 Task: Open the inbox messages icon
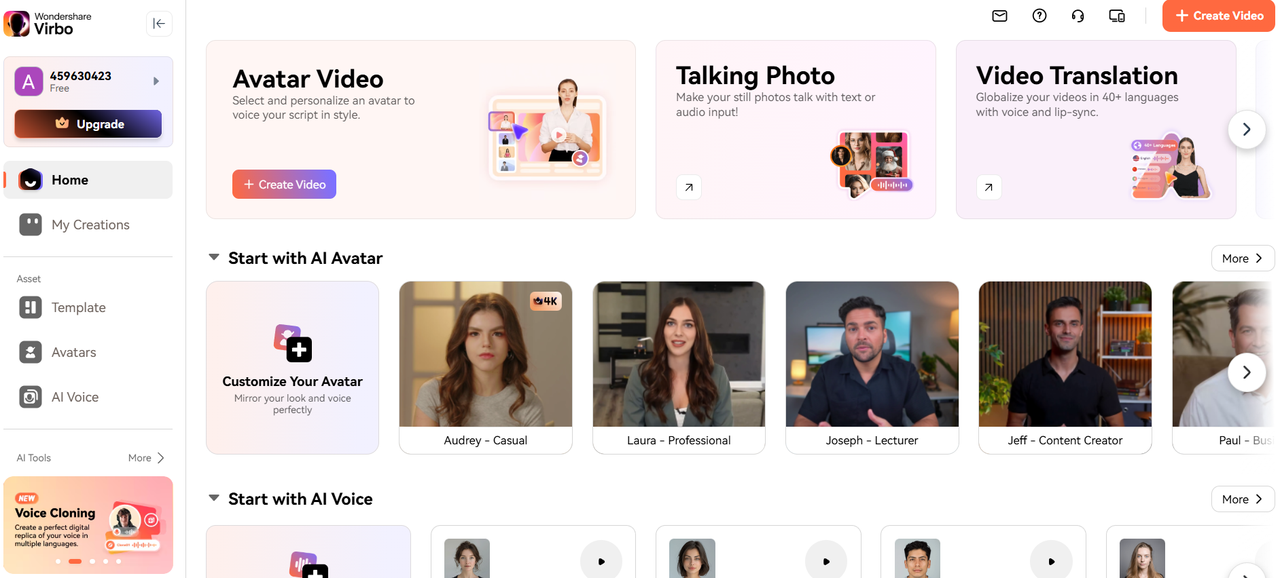(x=999, y=15)
